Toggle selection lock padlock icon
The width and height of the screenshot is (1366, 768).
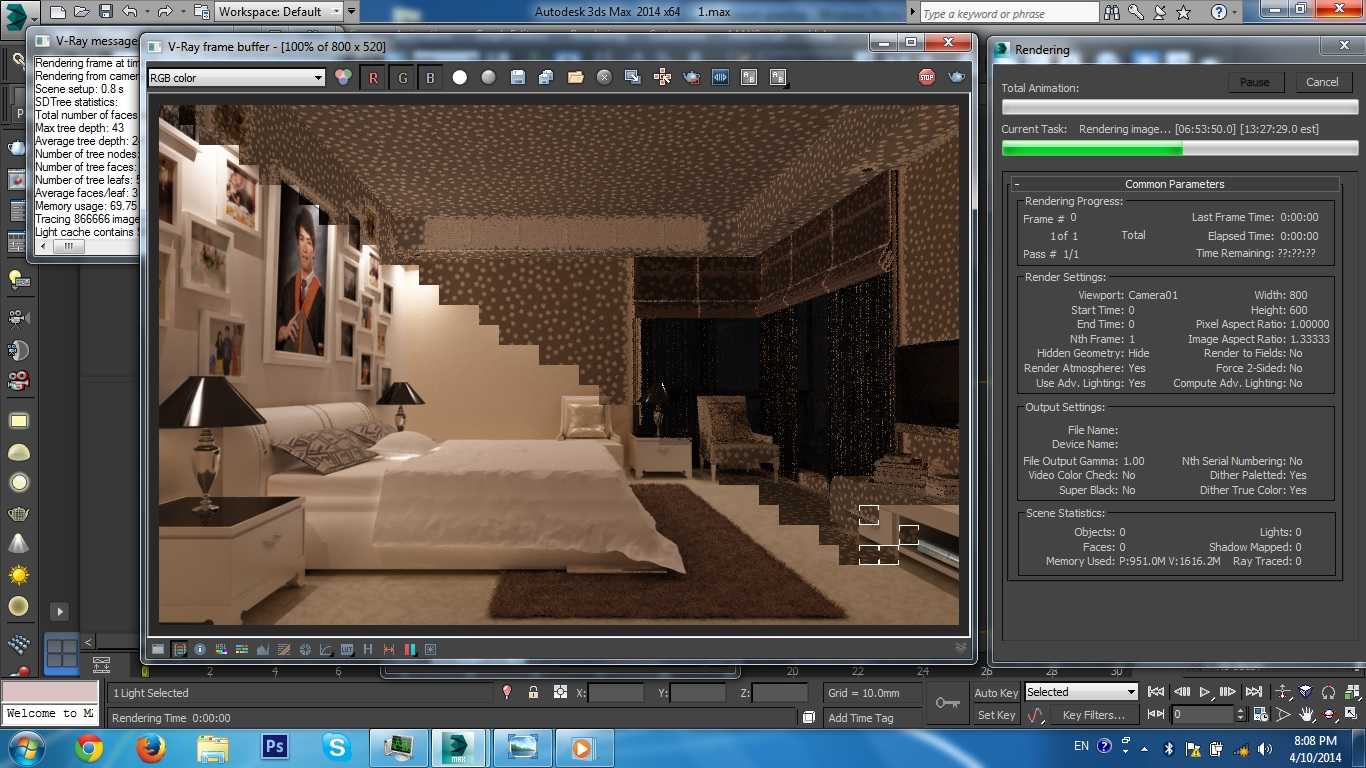pyautogui.click(x=533, y=692)
